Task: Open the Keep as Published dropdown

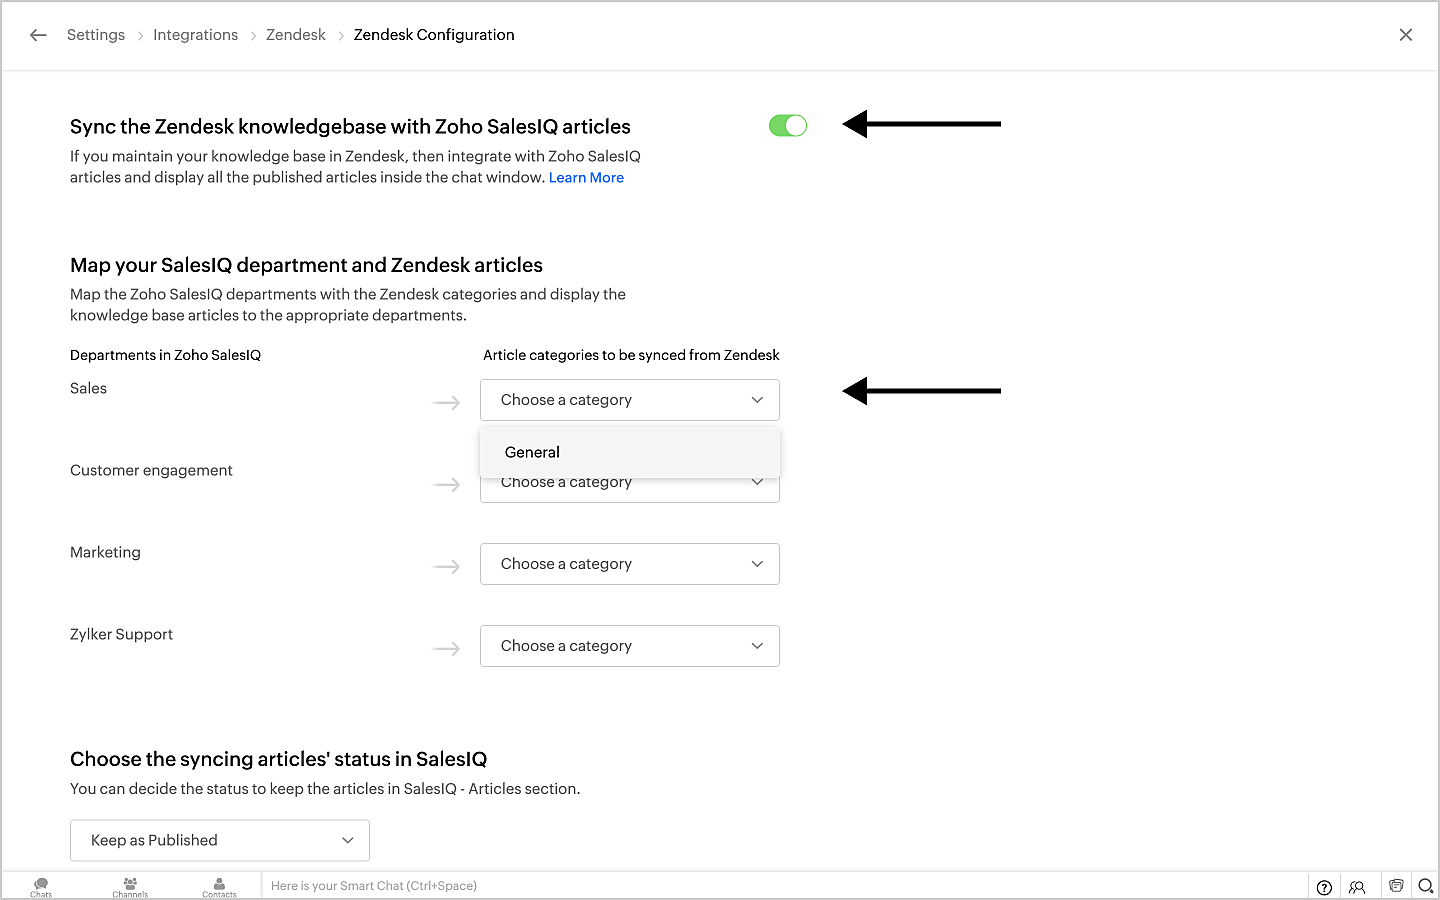Action: [220, 840]
